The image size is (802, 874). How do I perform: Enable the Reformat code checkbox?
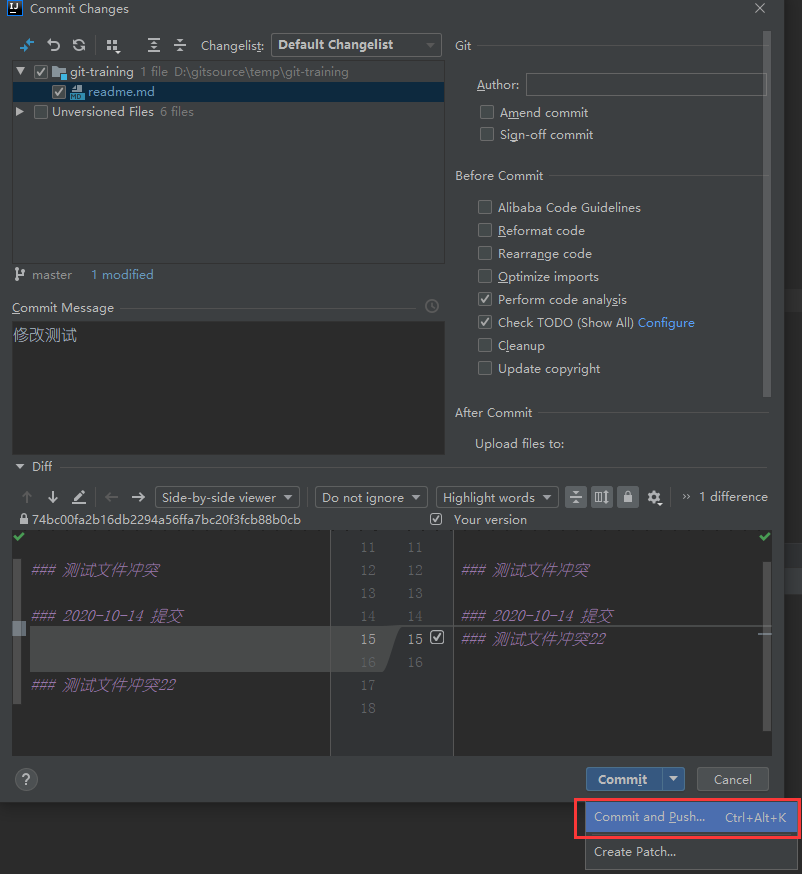[485, 230]
